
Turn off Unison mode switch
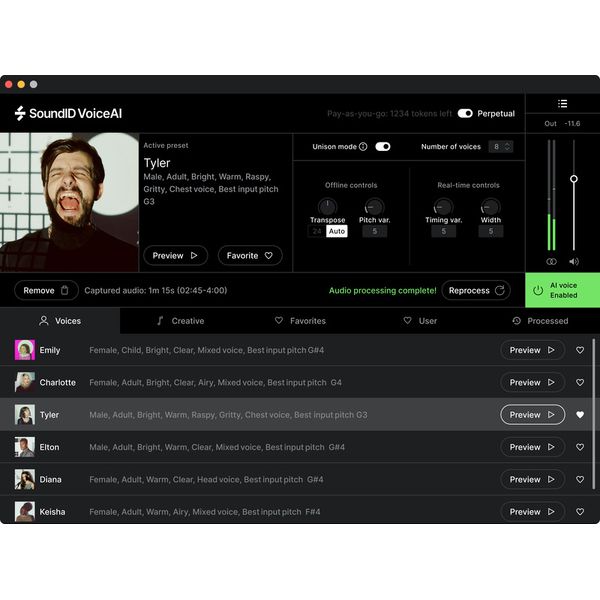383,147
